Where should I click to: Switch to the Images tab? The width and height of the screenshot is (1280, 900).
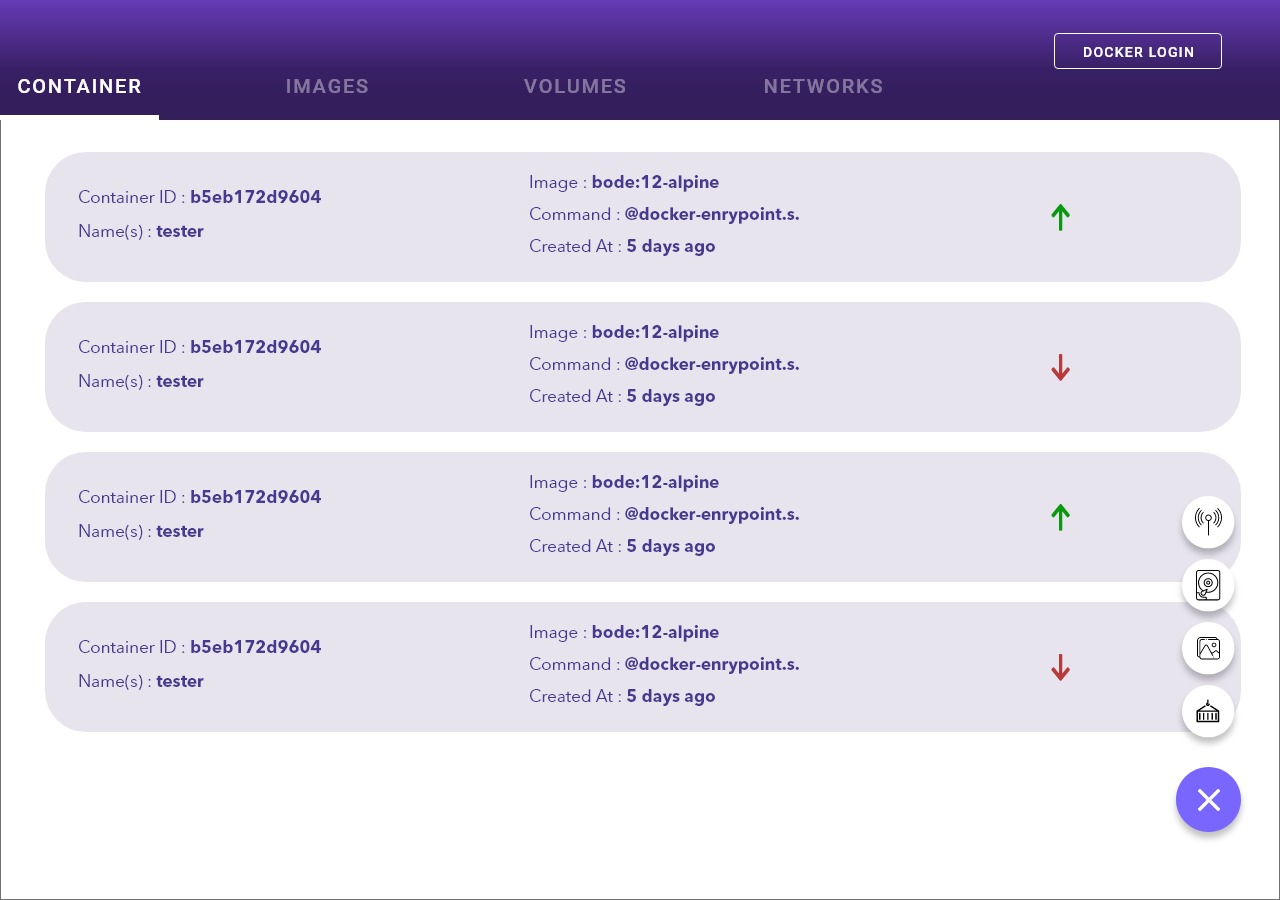(327, 87)
